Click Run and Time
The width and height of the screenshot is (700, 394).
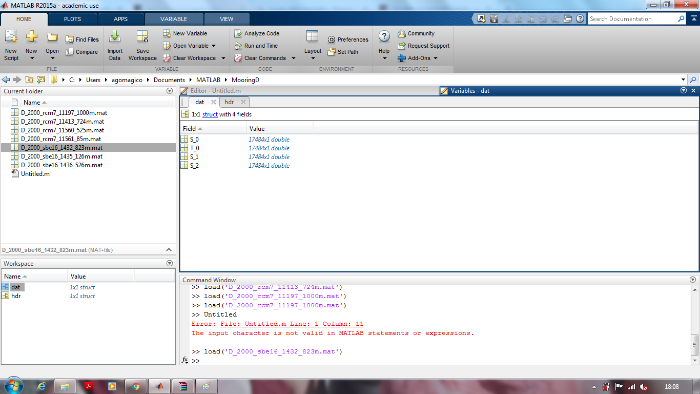(256, 46)
